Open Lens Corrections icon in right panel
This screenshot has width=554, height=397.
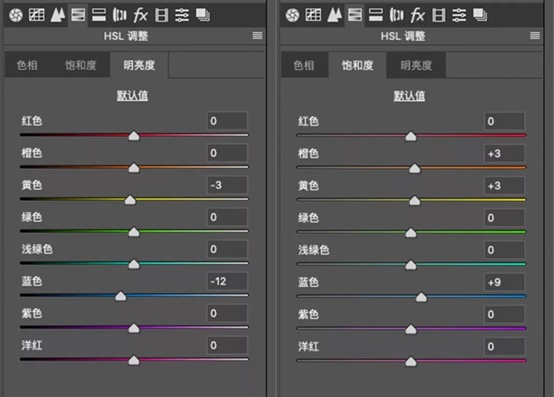(x=396, y=15)
